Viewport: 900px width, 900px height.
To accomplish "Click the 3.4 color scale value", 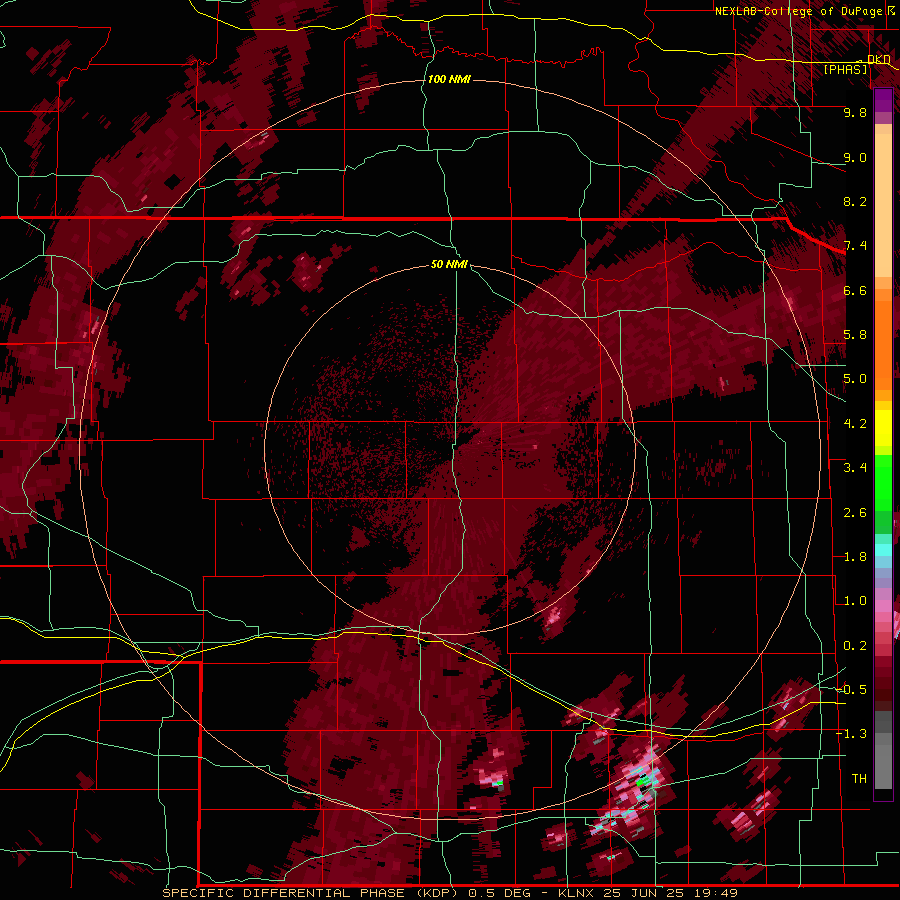I will (x=855, y=468).
